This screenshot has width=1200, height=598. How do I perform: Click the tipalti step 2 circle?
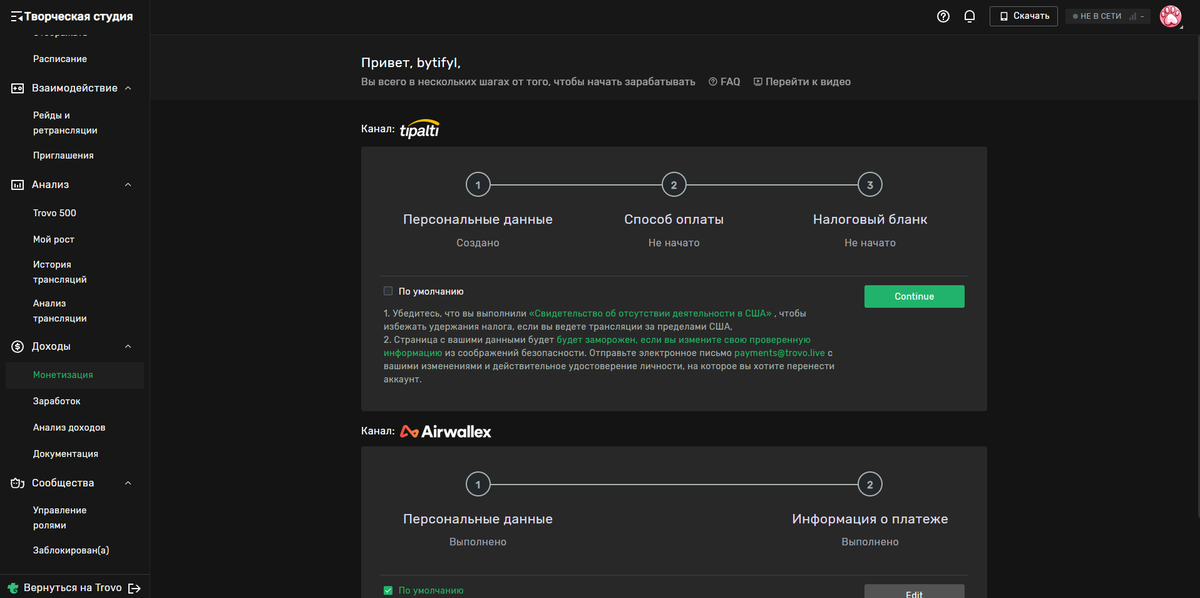coord(674,185)
